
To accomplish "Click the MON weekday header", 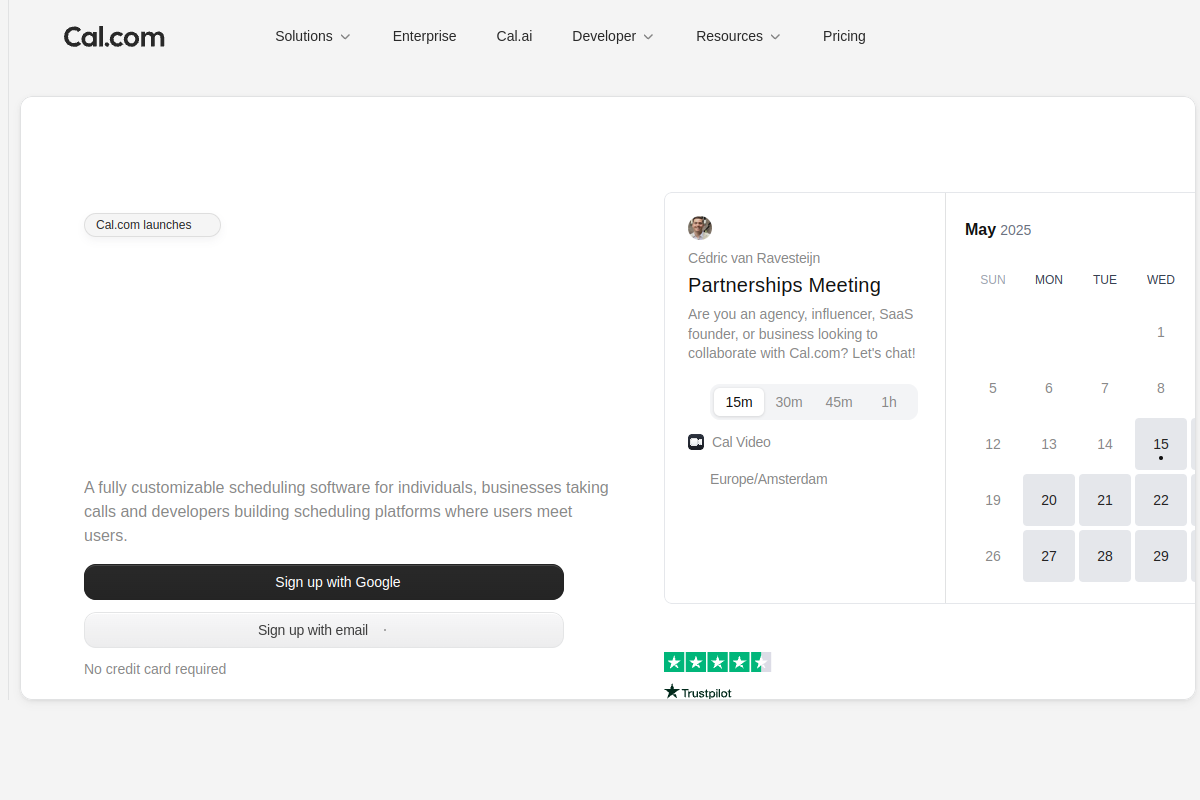I will coord(1049,280).
